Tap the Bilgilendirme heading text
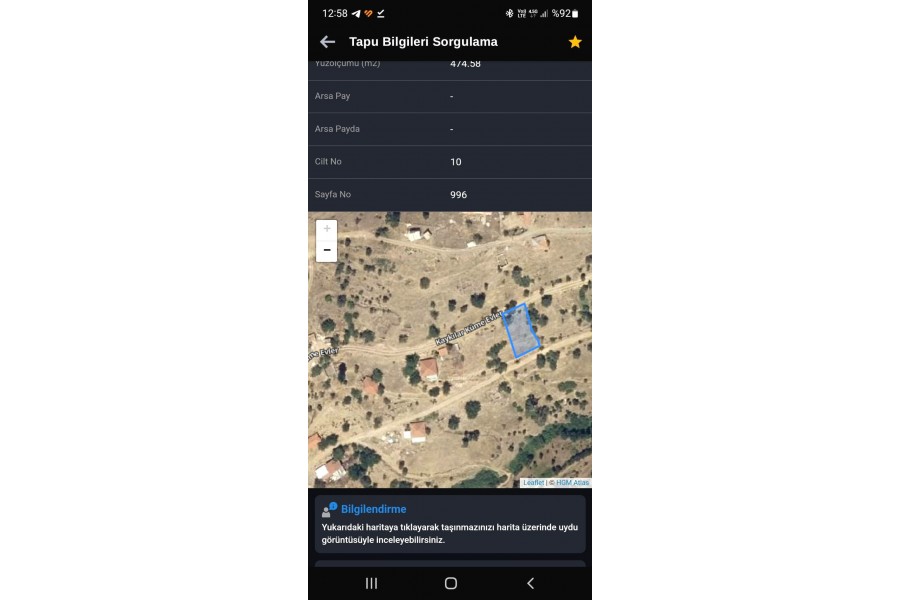The width and height of the screenshot is (900, 600). tap(374, 509)
